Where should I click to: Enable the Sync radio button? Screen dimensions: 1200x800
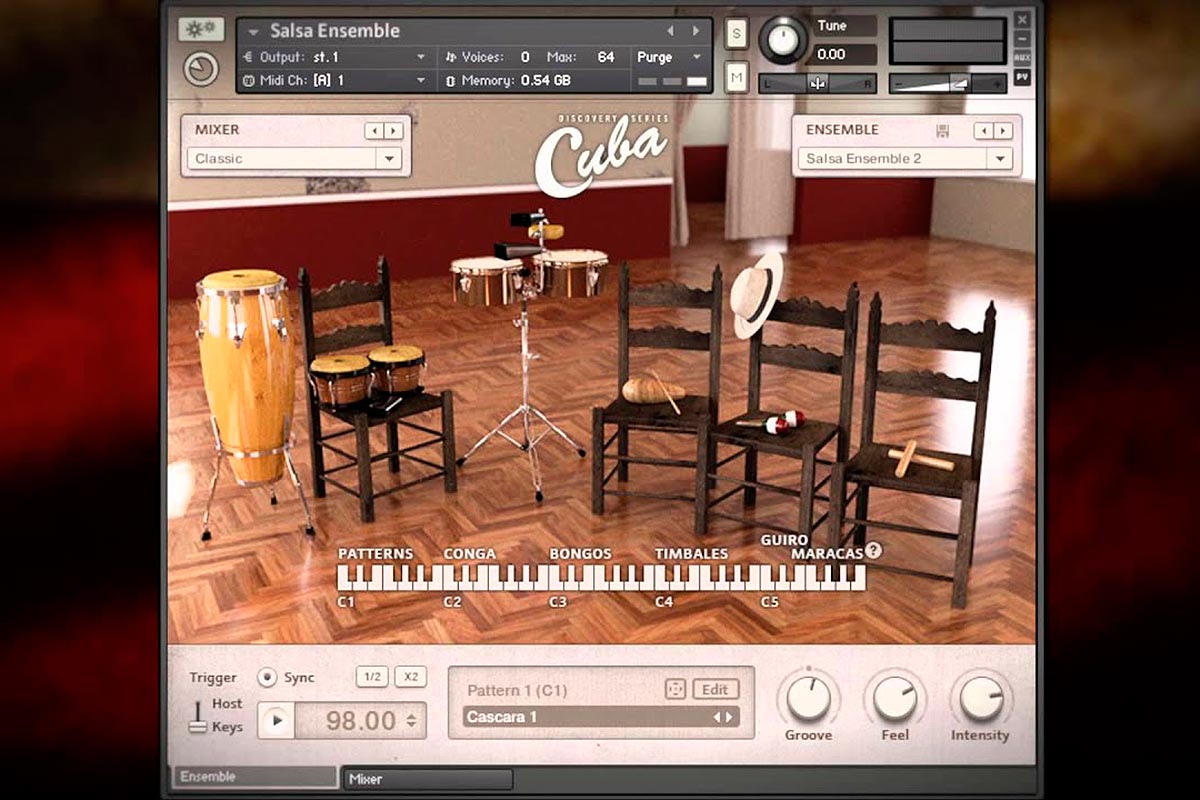(x=267, y=677)
